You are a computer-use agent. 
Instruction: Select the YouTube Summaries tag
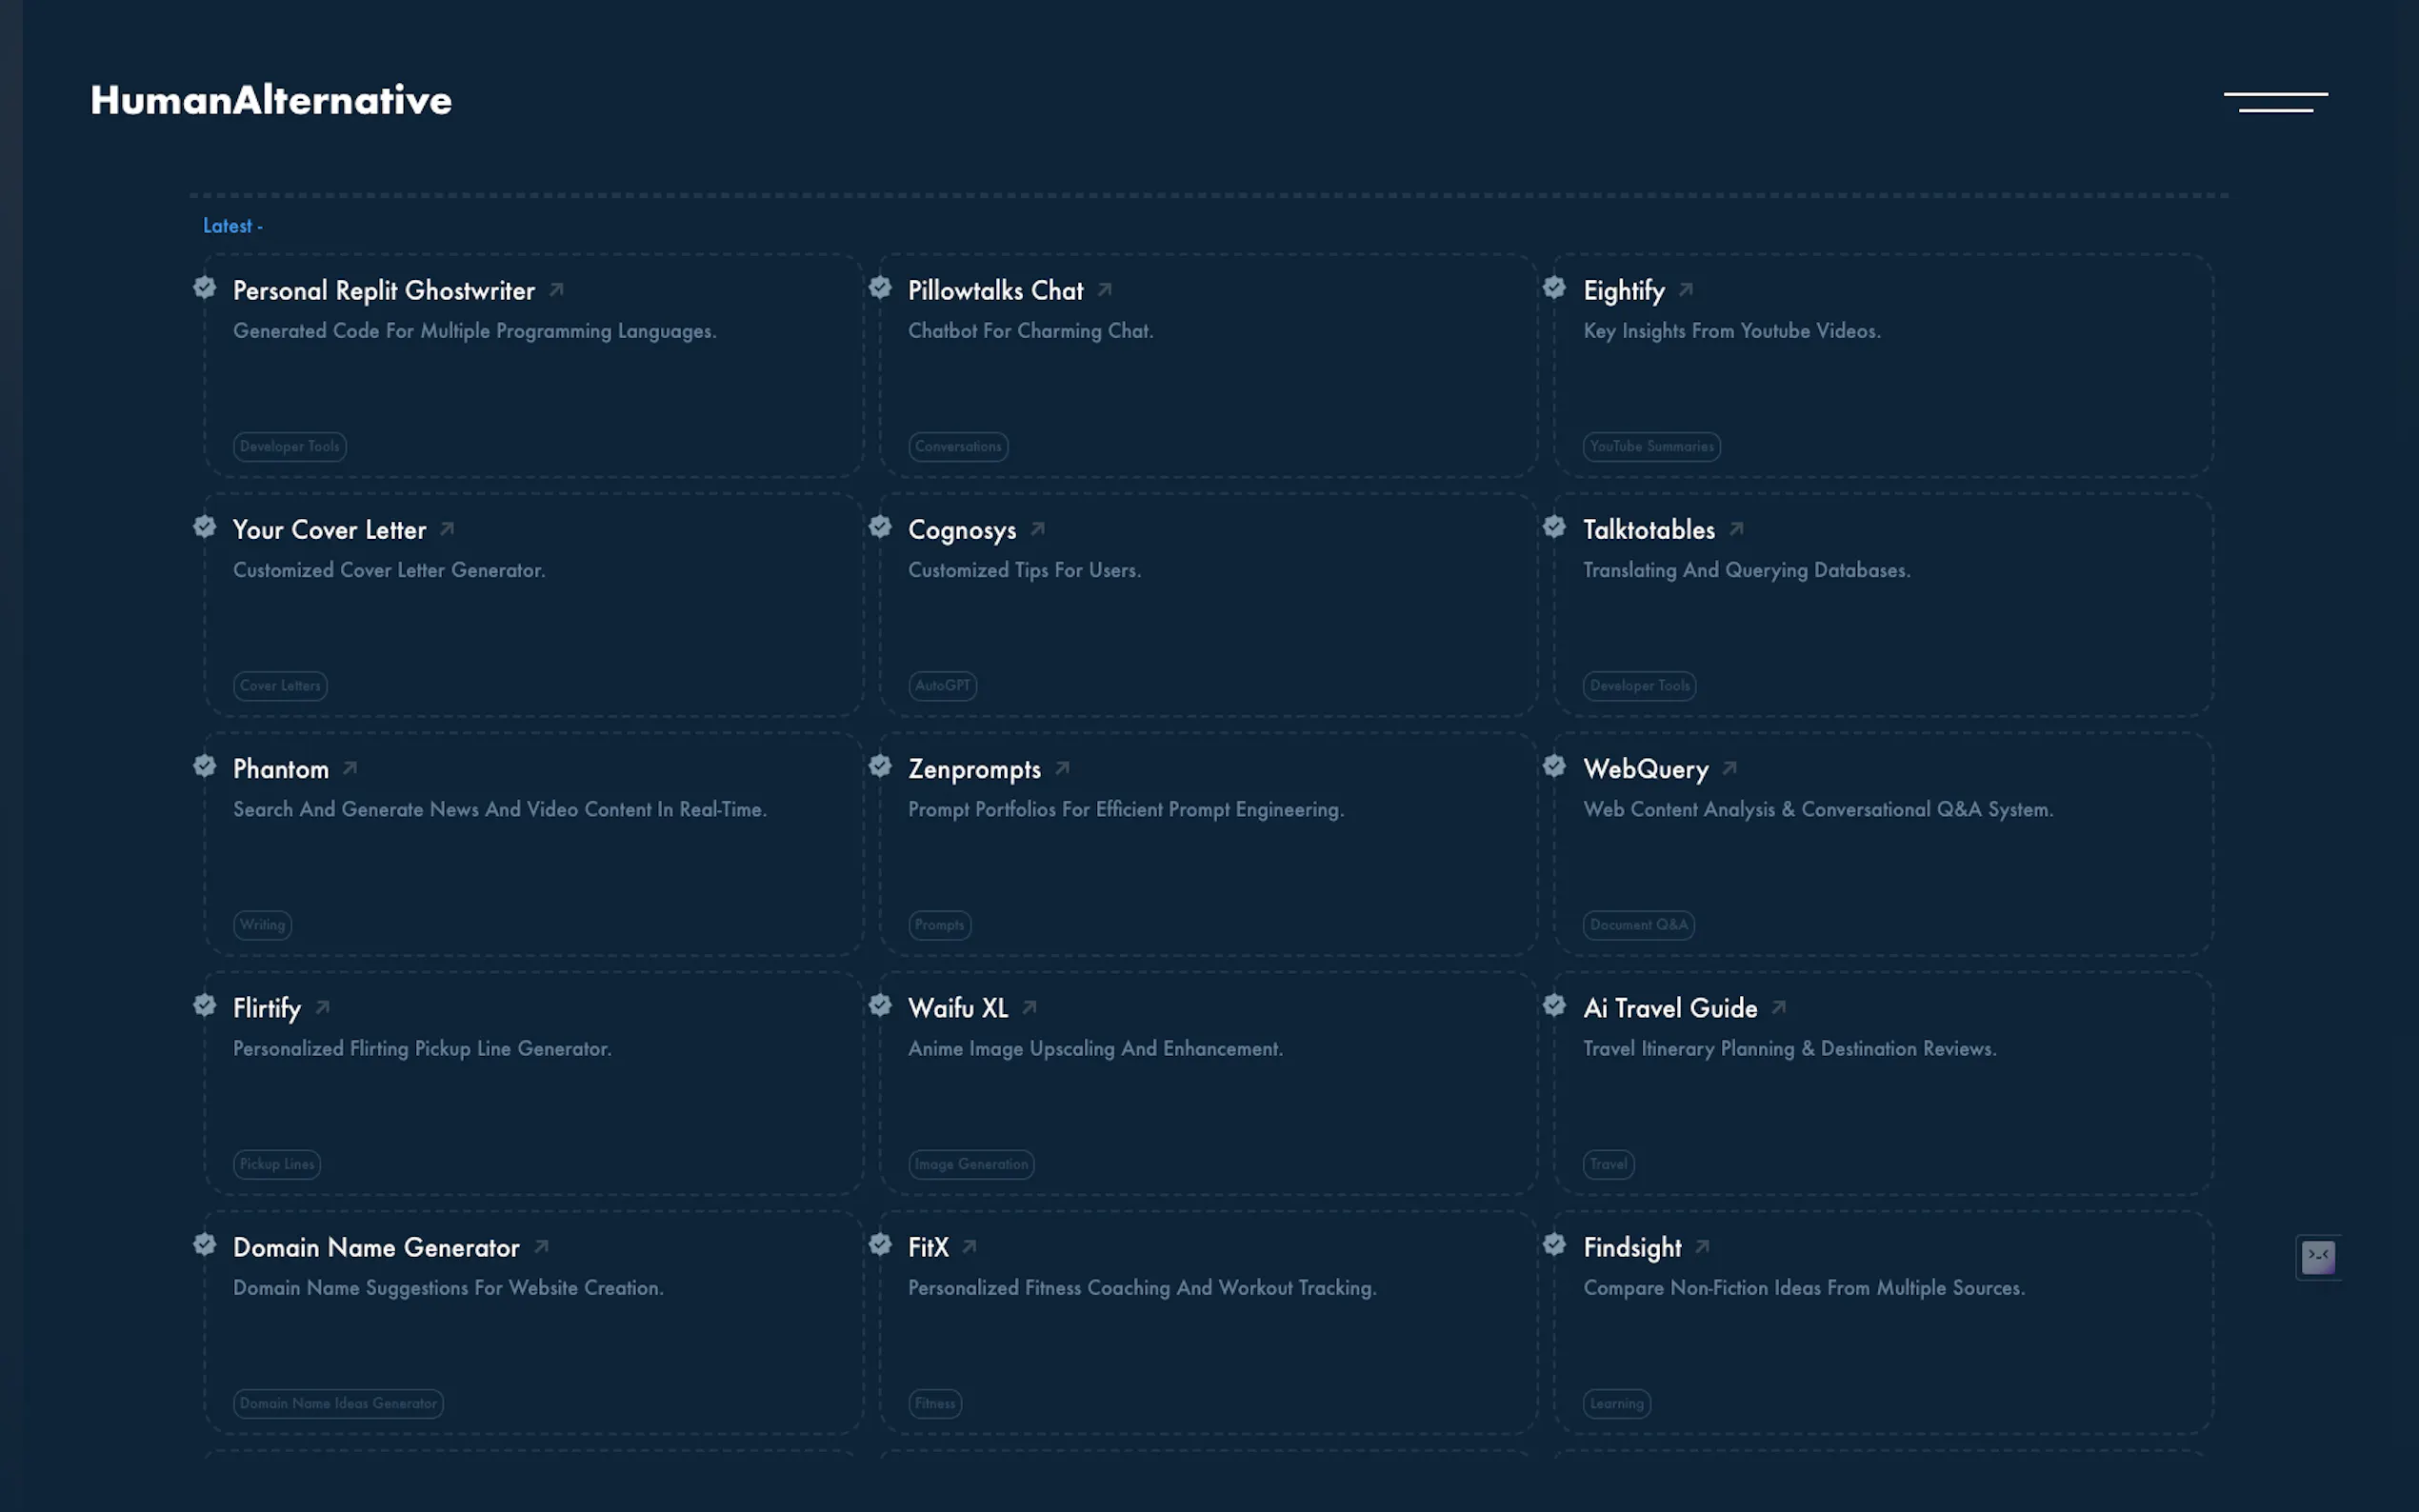(1651, 447)
